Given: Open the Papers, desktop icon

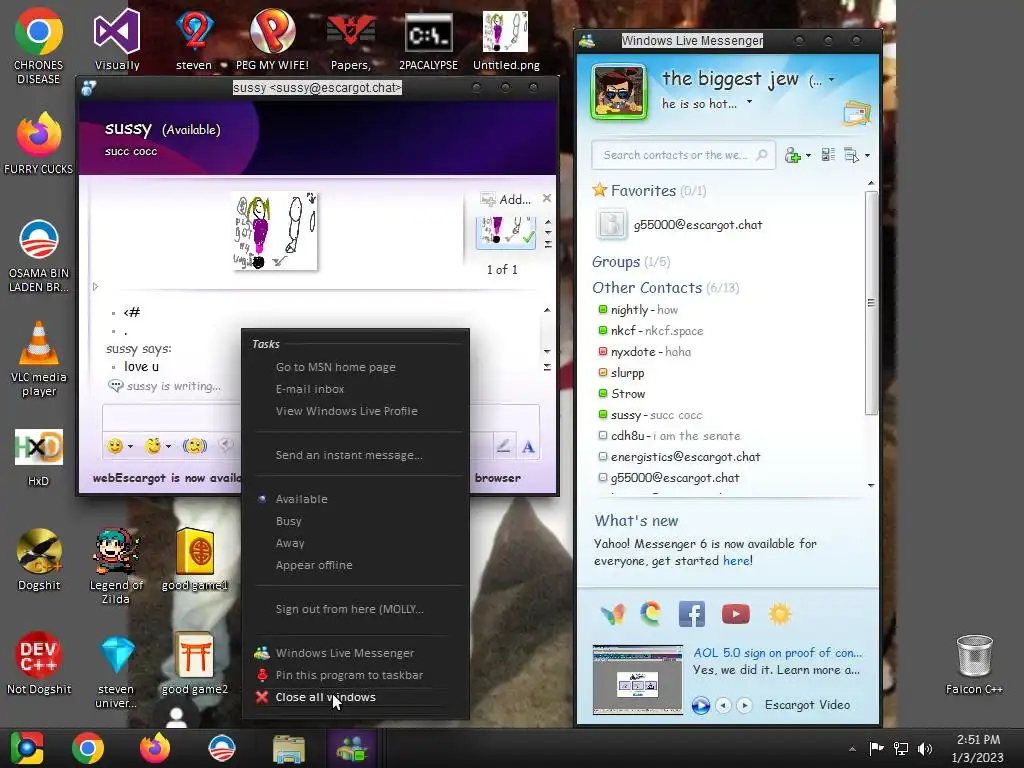Looking at the screenshot, I should coord(351,39).
